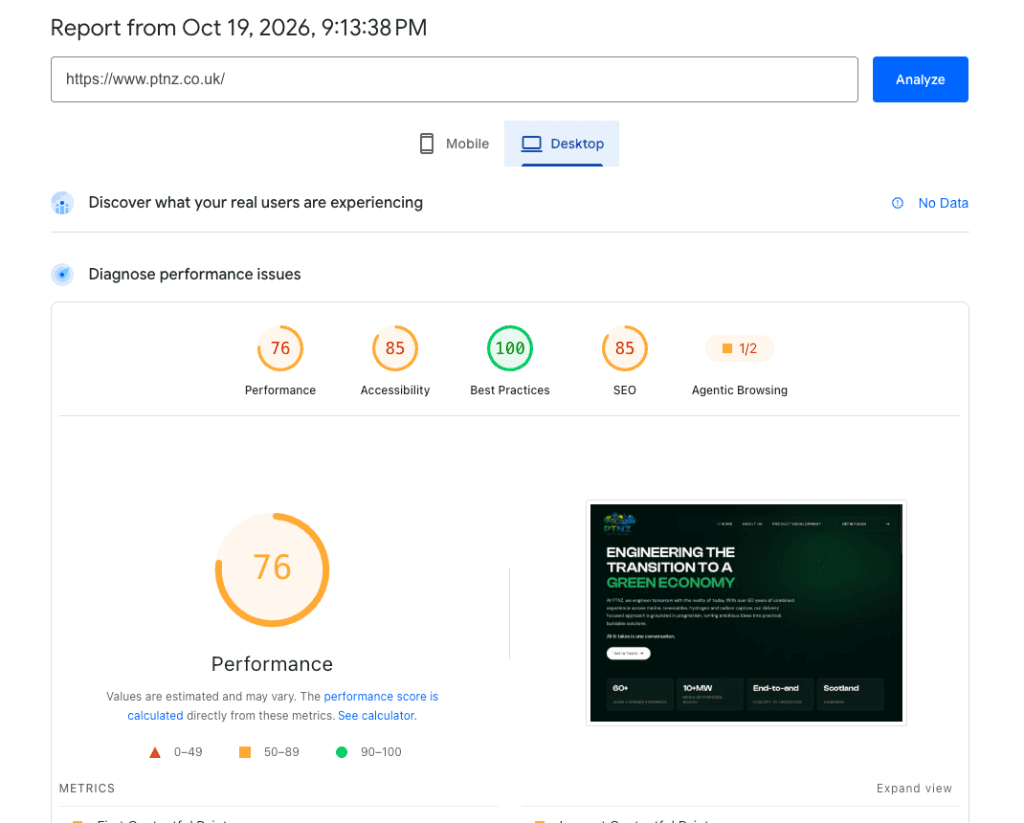The height and width of the screenshot is (823, 1024).
Task: Click the large 76 performance gauge
Action: pos(272,570)
